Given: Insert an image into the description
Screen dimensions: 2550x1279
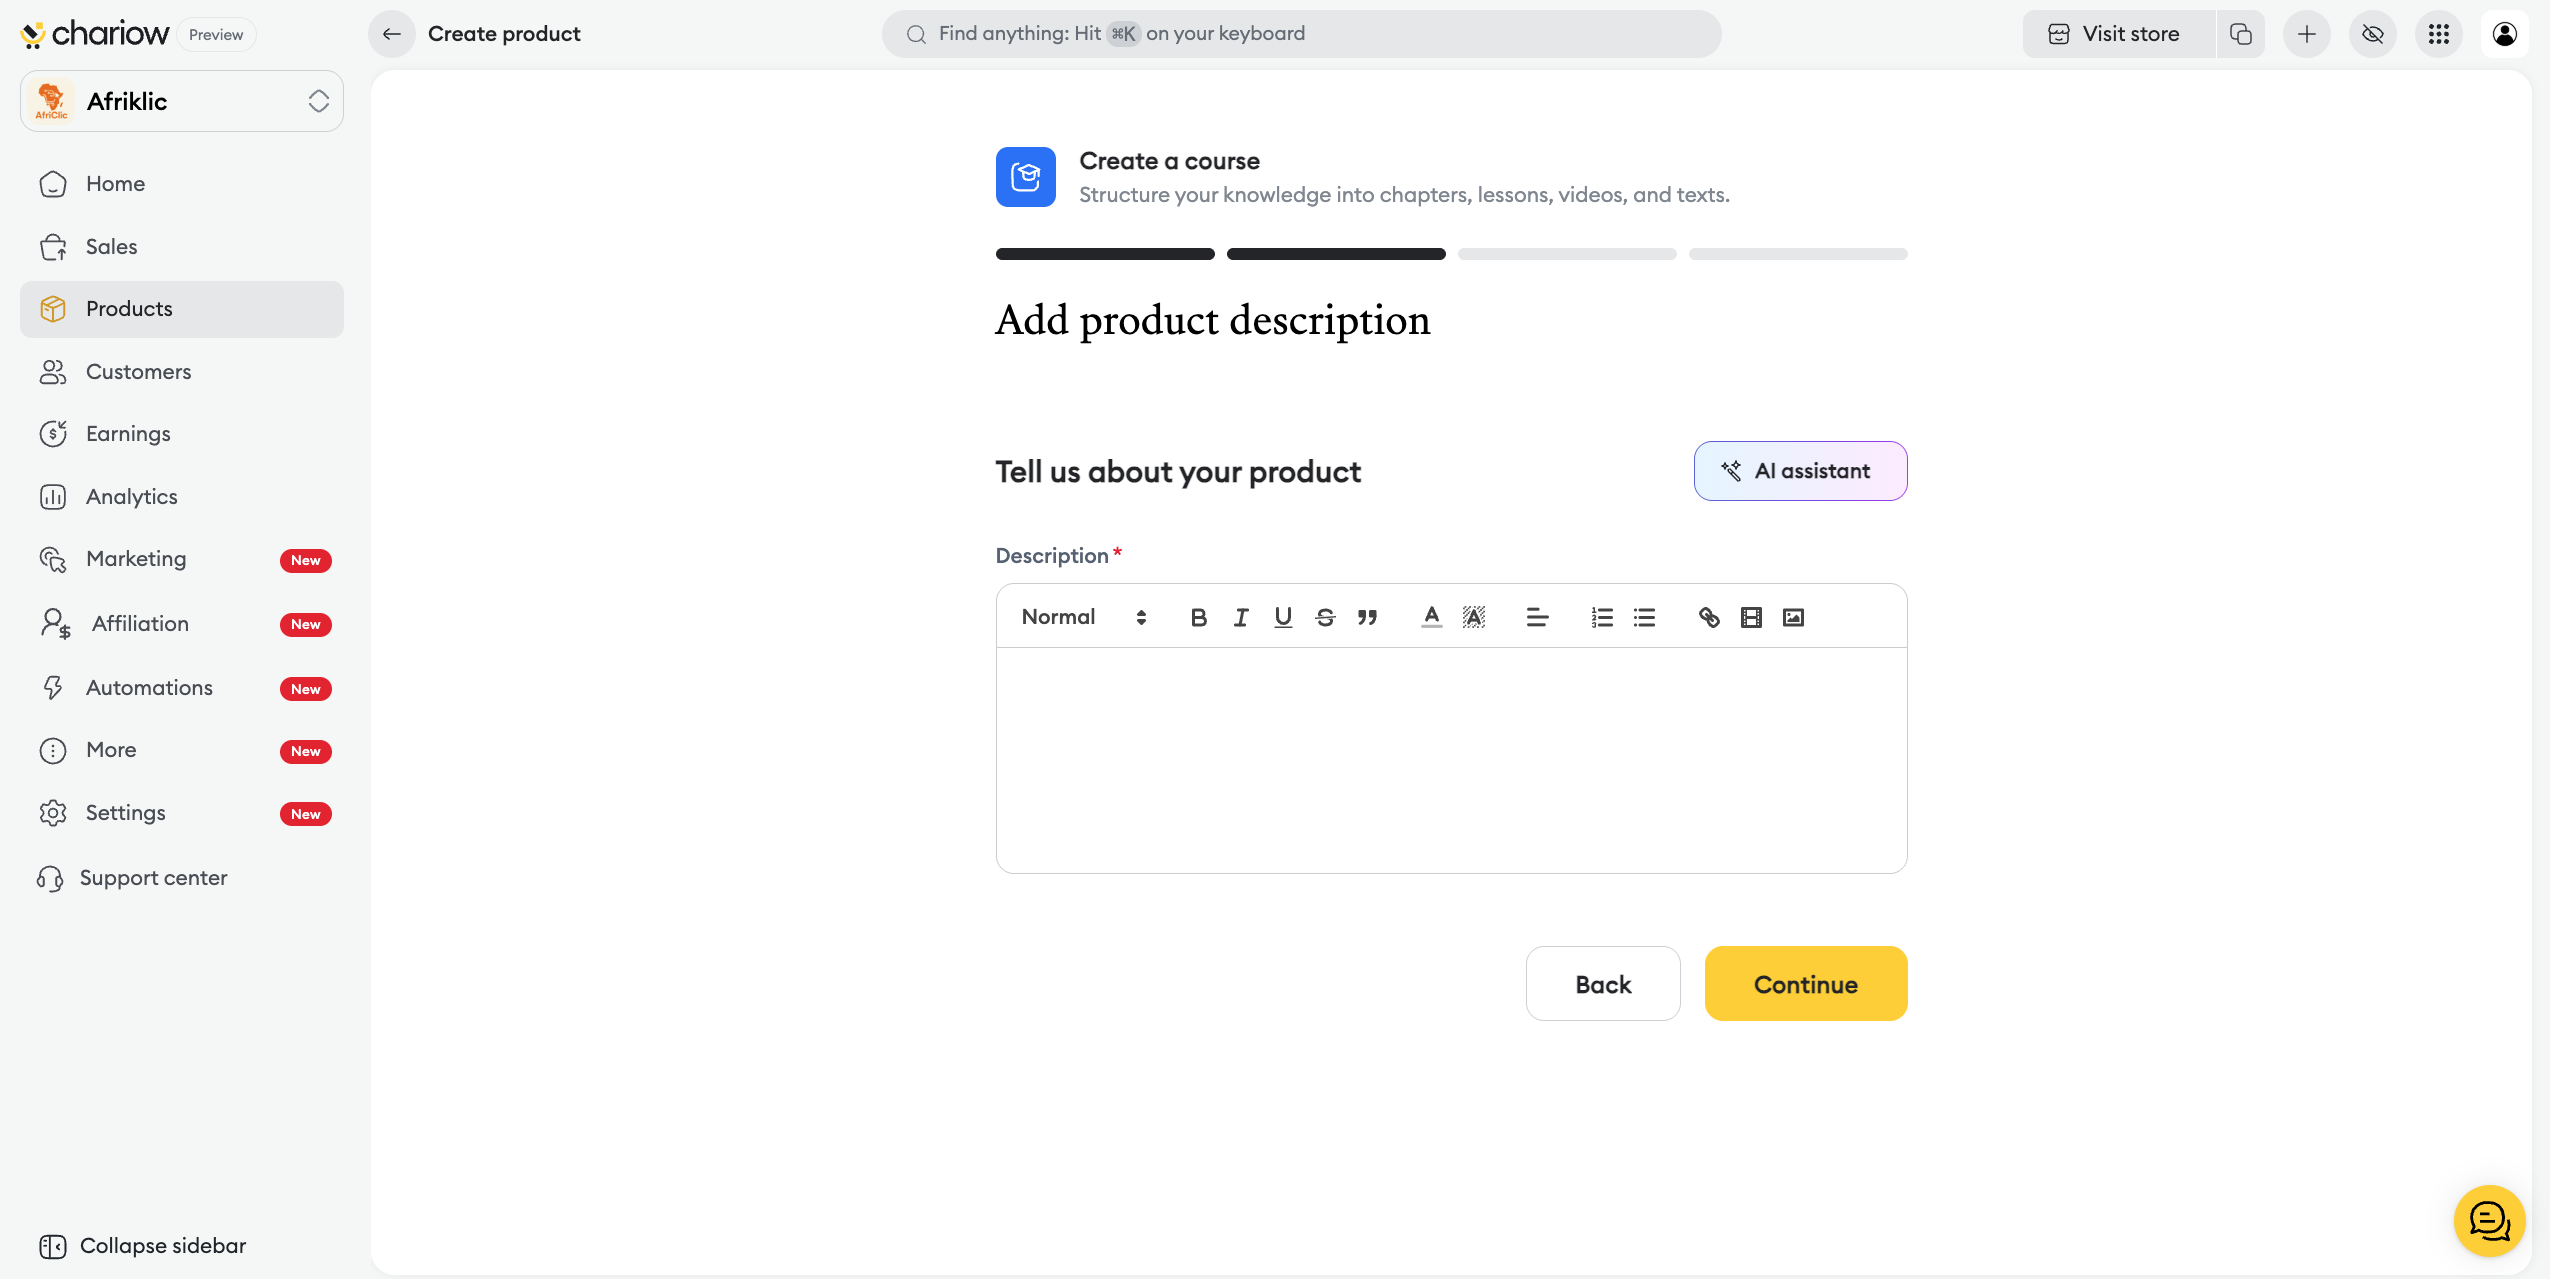Looking at the screenshot, I should (x=1793, y=617).
